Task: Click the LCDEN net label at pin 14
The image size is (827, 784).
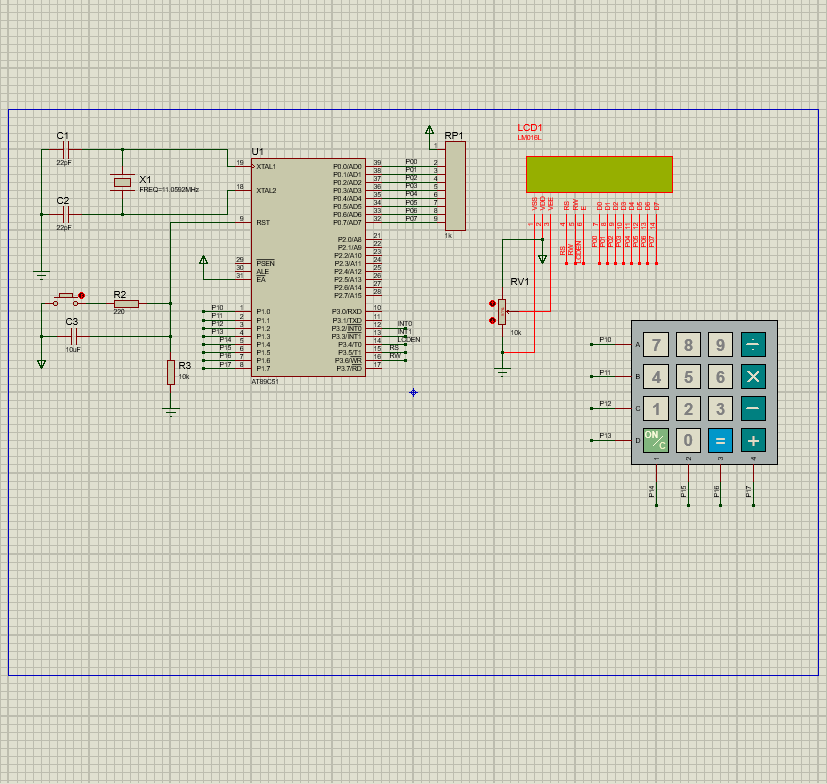Action: tap(409, 340)
